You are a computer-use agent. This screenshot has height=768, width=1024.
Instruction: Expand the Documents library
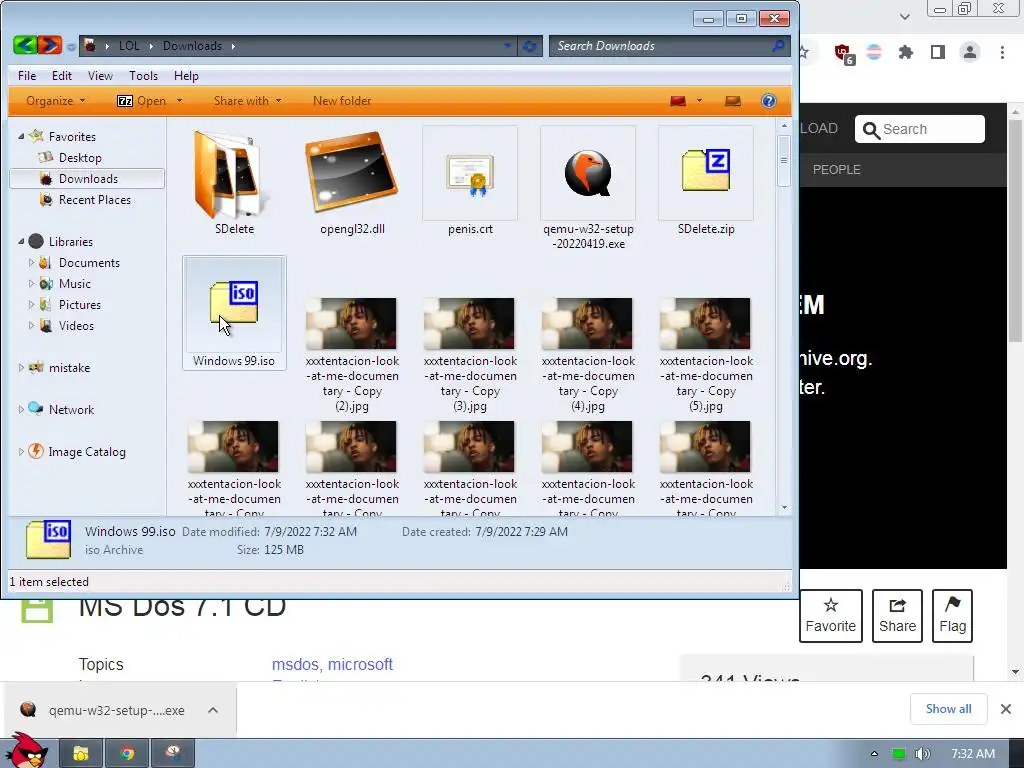tap(31, 263)
